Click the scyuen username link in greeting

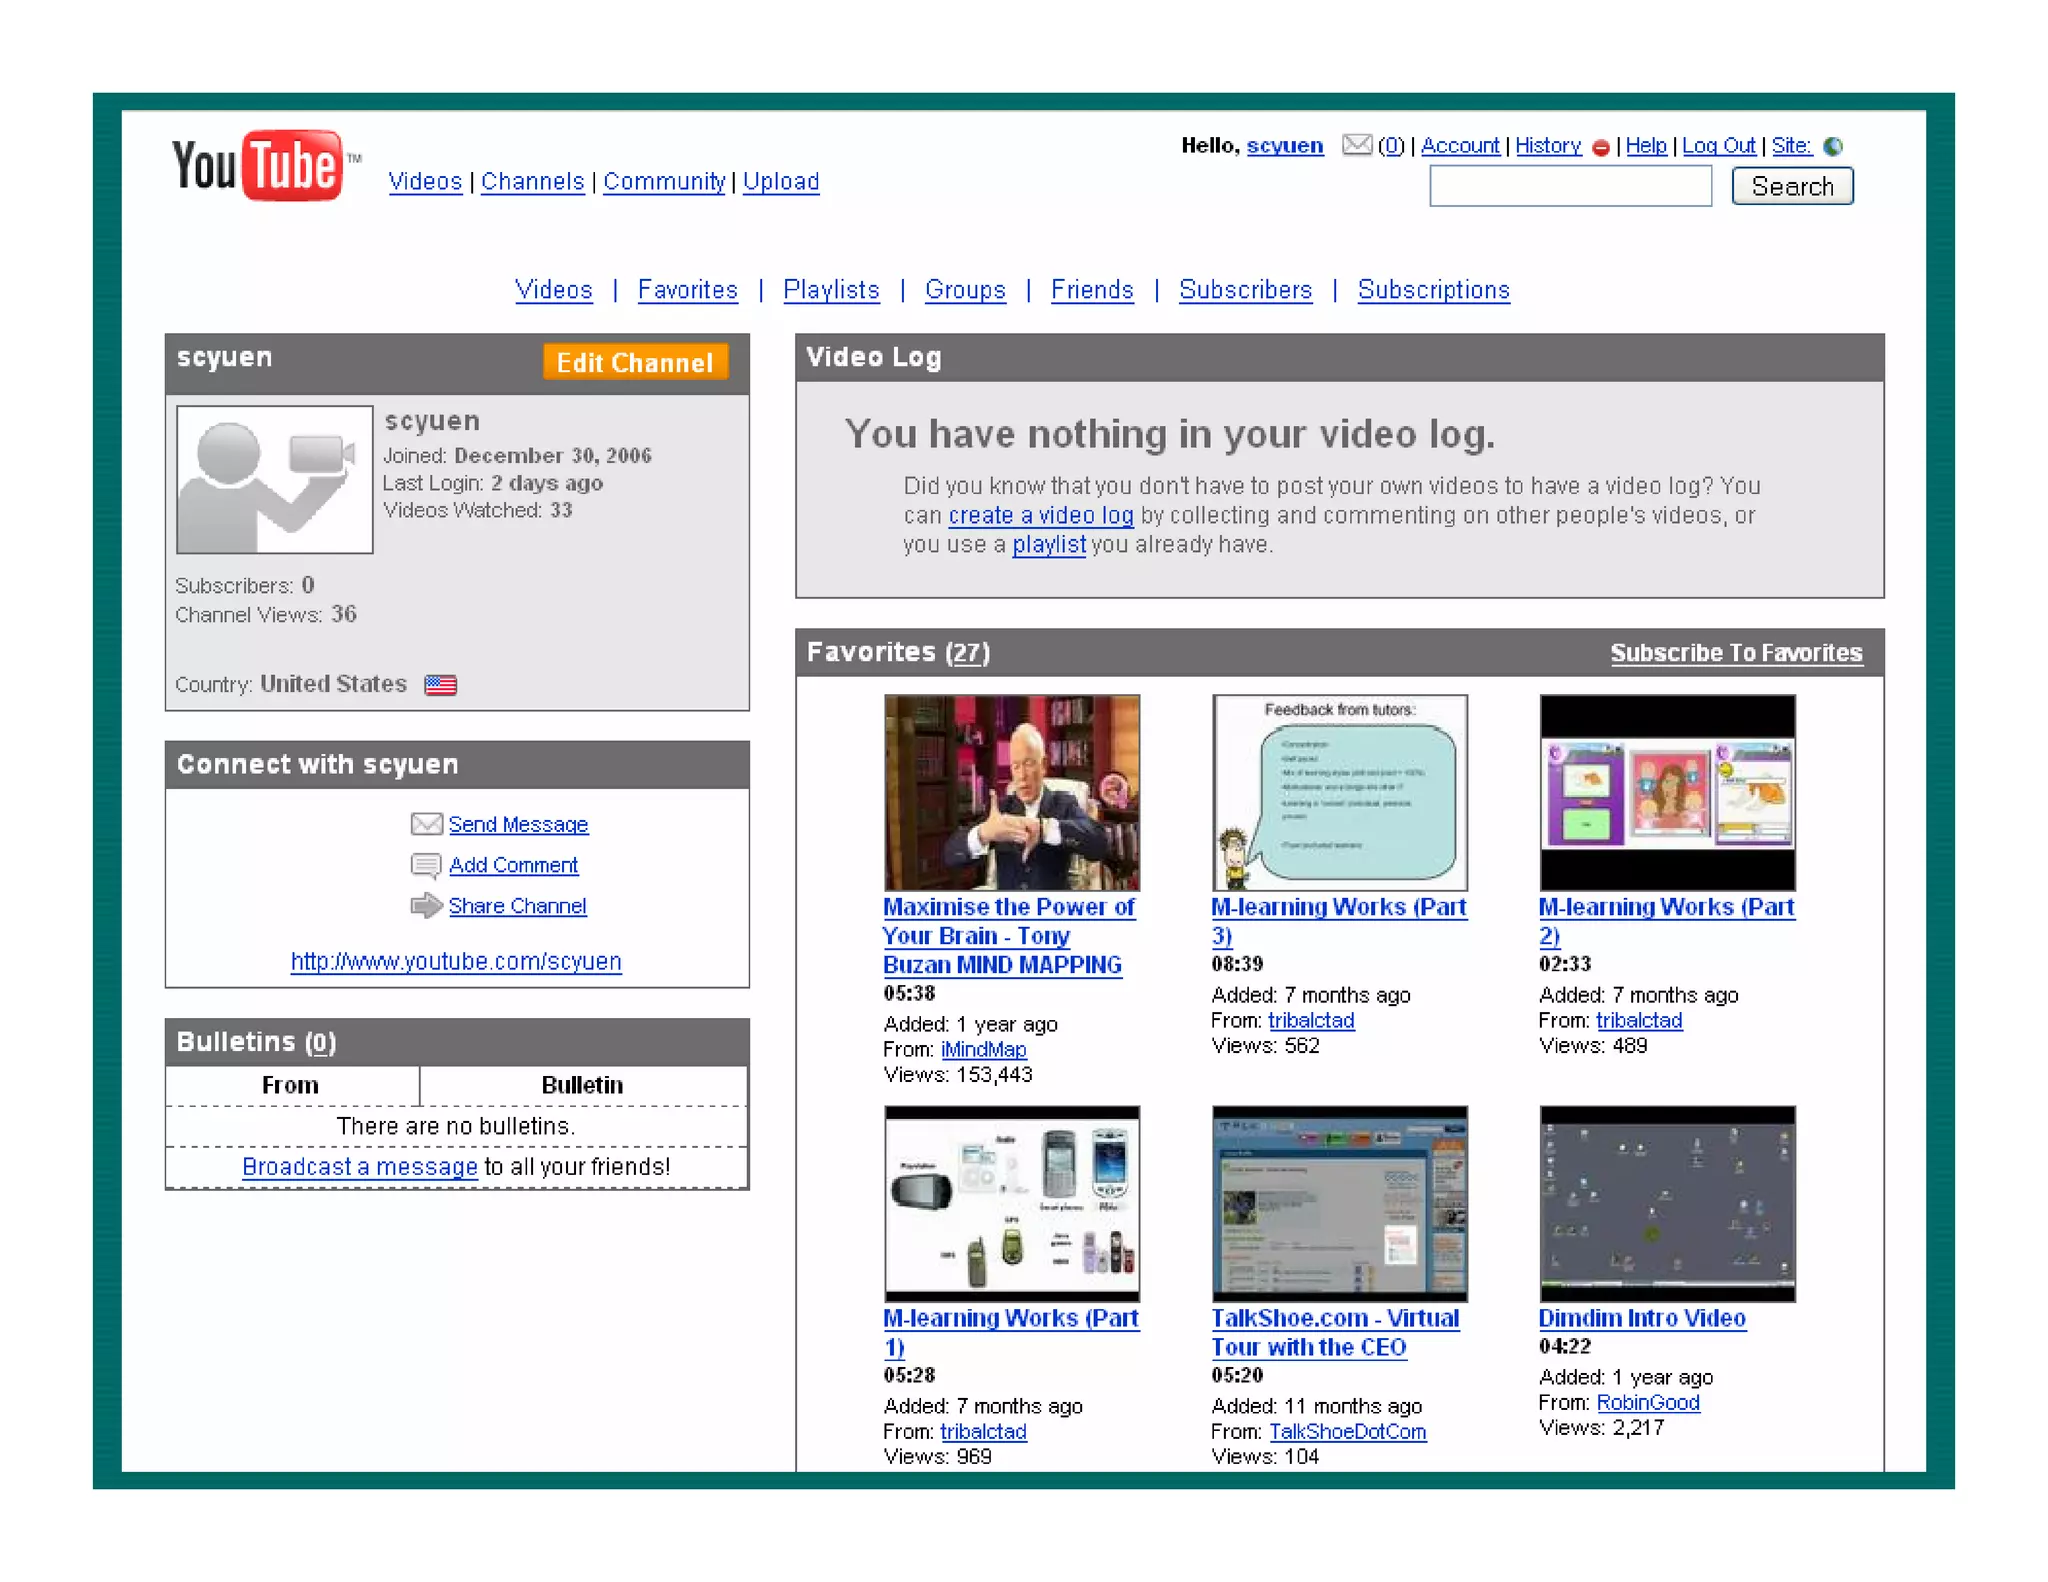[1284, 146]
